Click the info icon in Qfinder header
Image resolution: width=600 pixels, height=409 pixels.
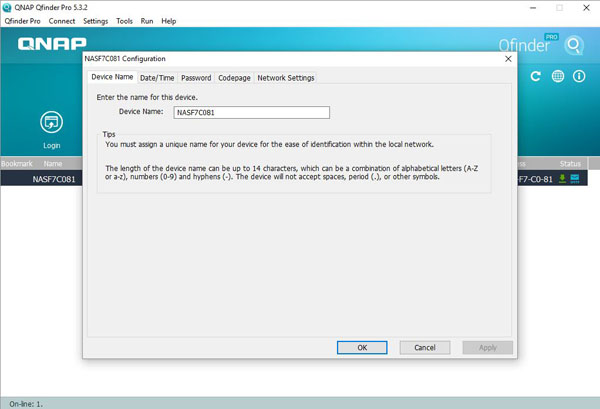tap(579, 76)
